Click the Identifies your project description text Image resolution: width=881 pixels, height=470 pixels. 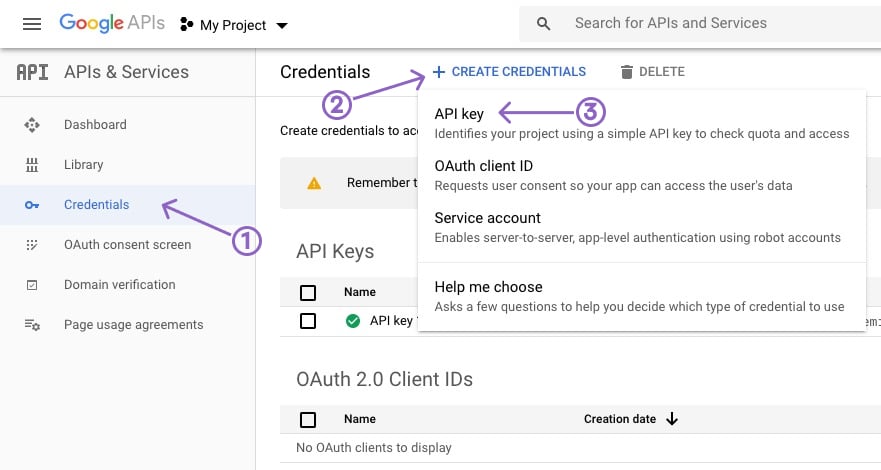click(x=642, y=134)
